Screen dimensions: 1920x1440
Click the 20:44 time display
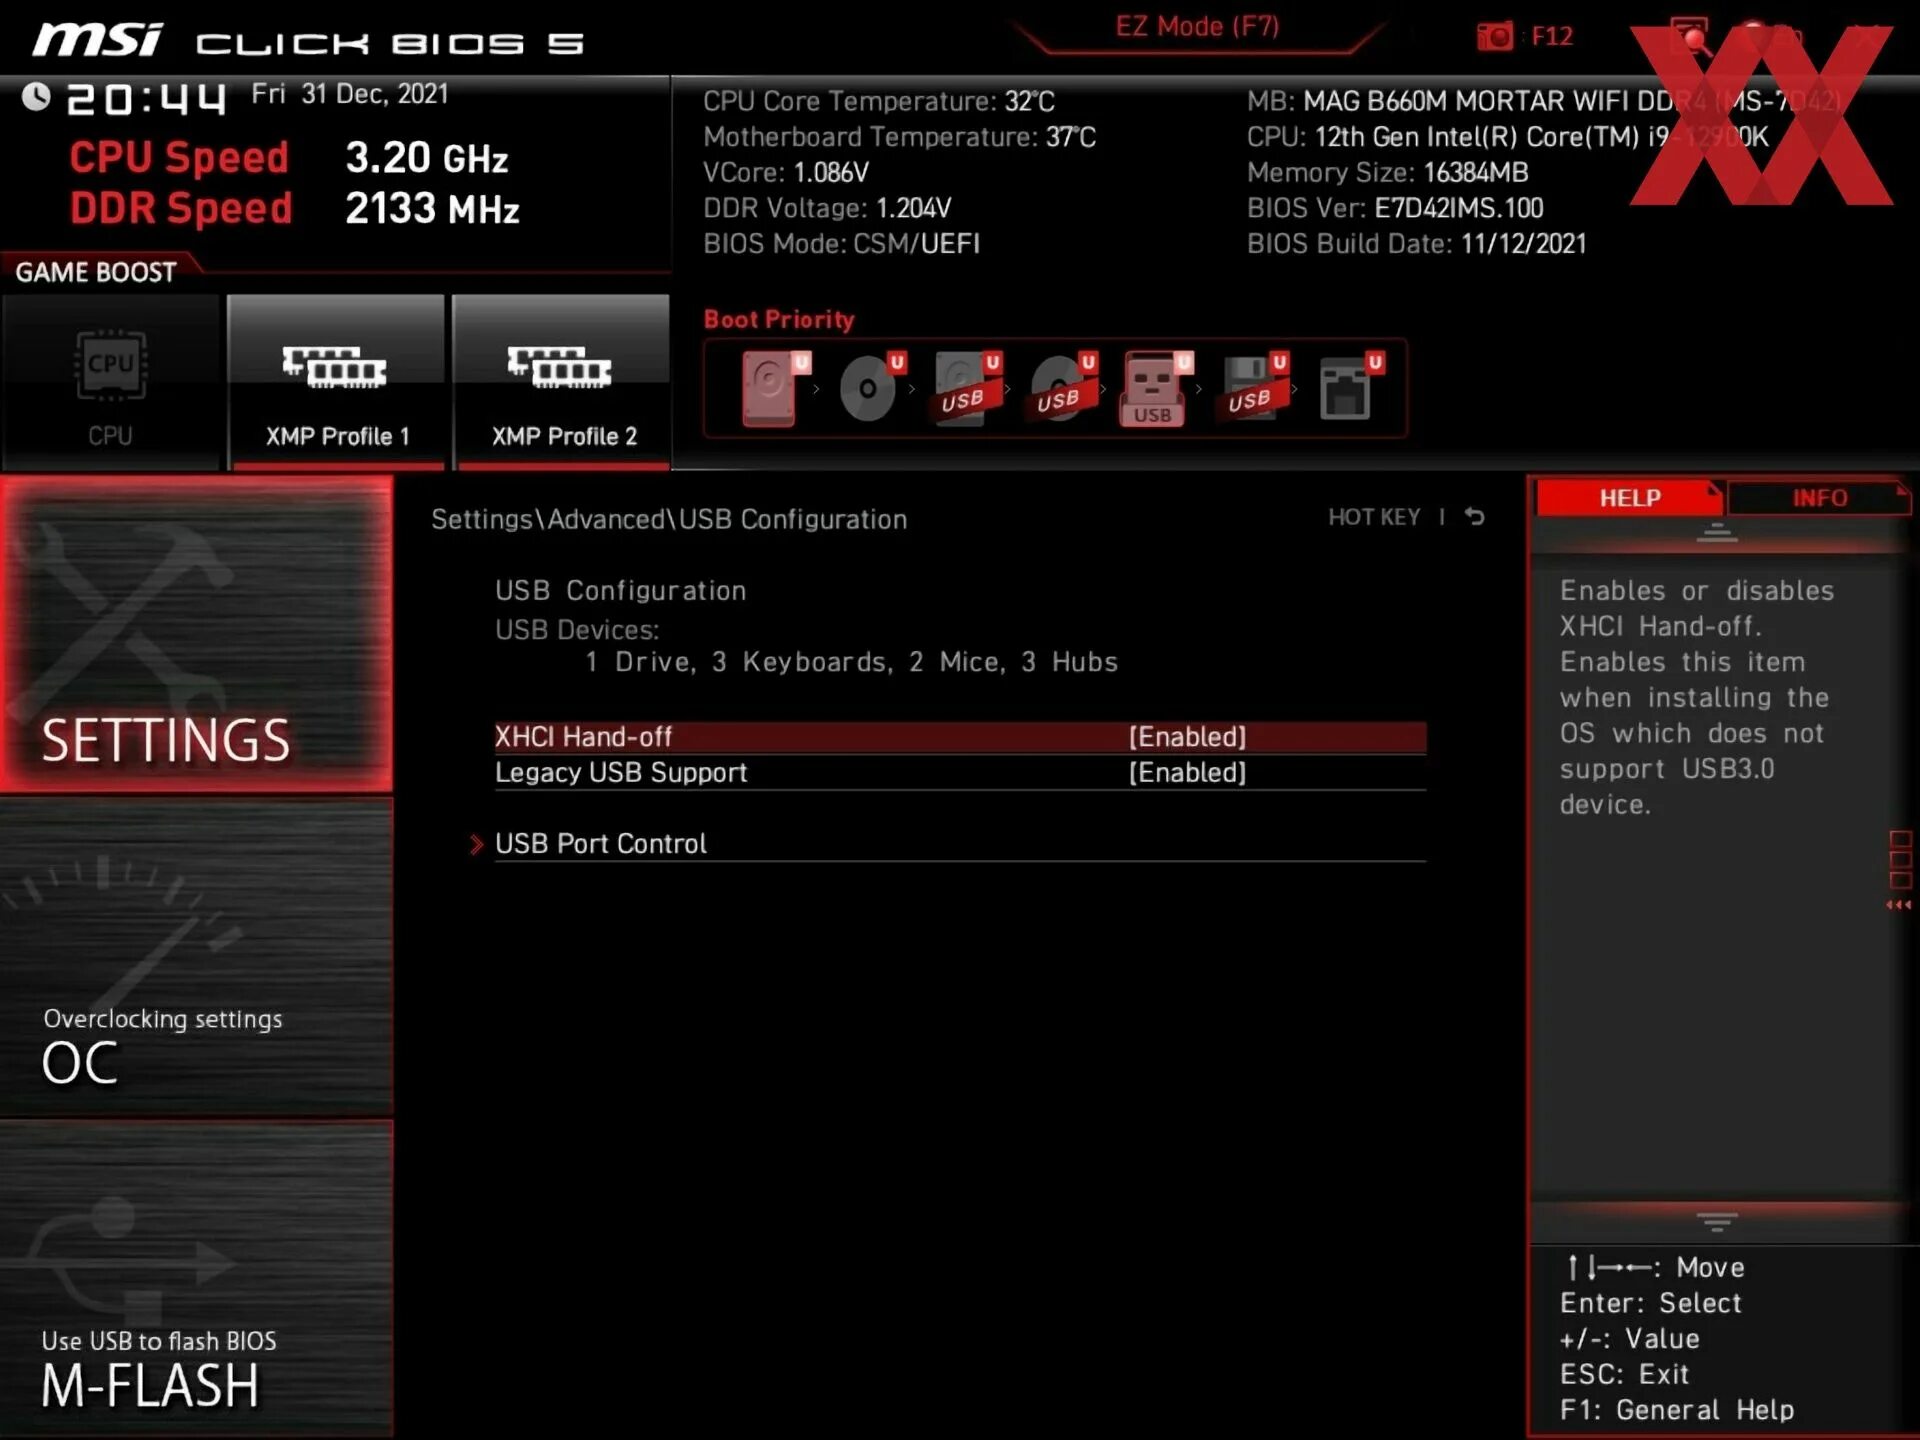(x=146, y=99)
